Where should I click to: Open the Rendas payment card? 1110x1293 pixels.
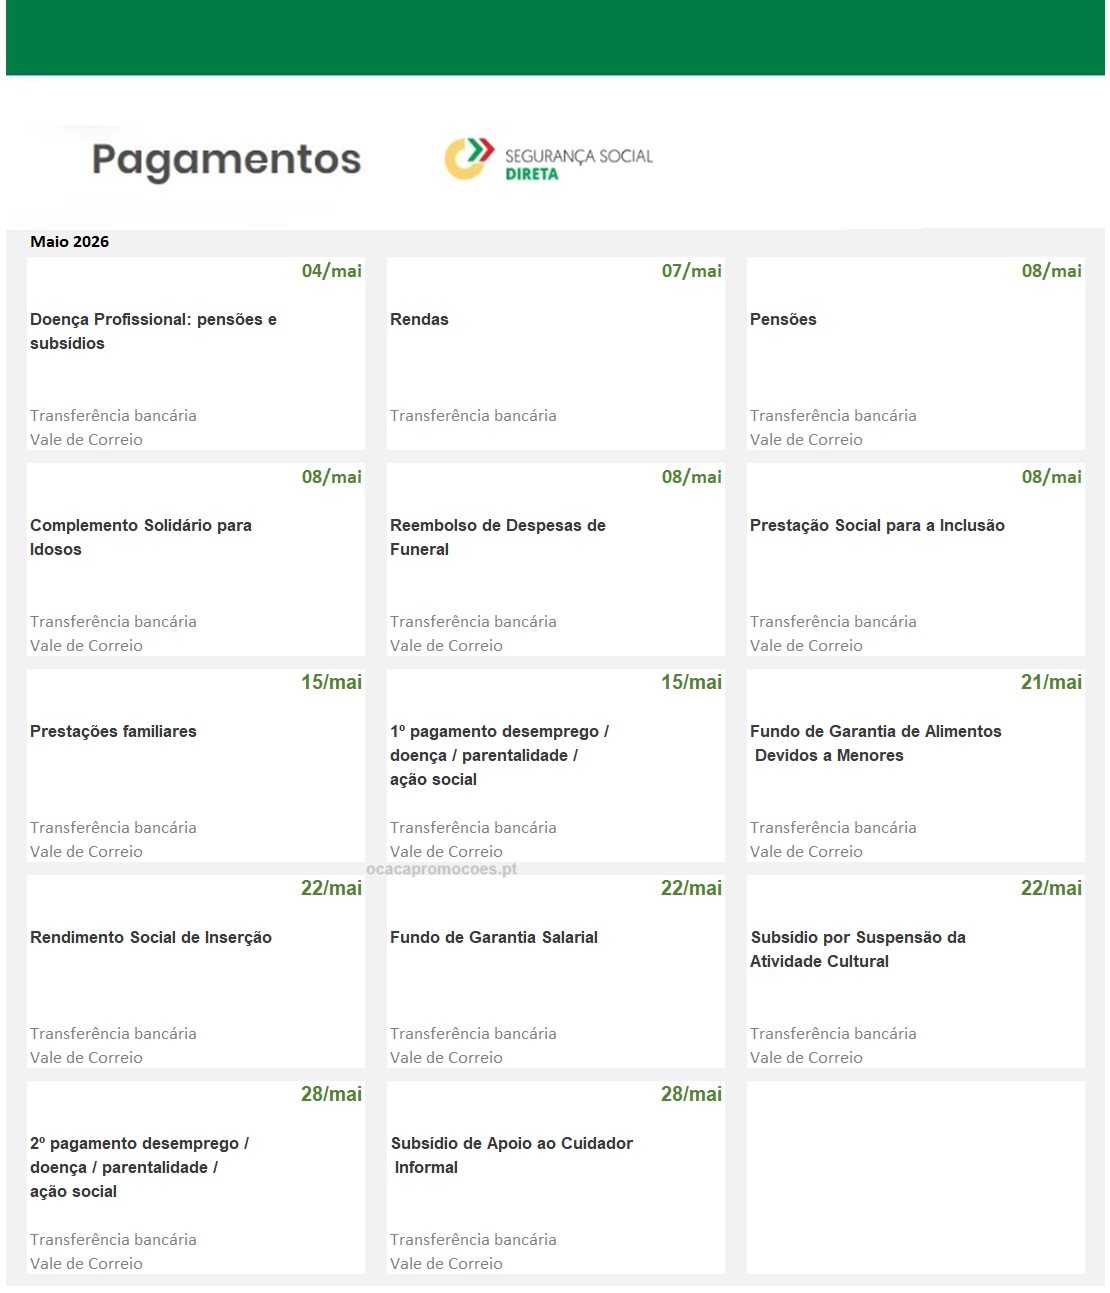pos(419,319)
